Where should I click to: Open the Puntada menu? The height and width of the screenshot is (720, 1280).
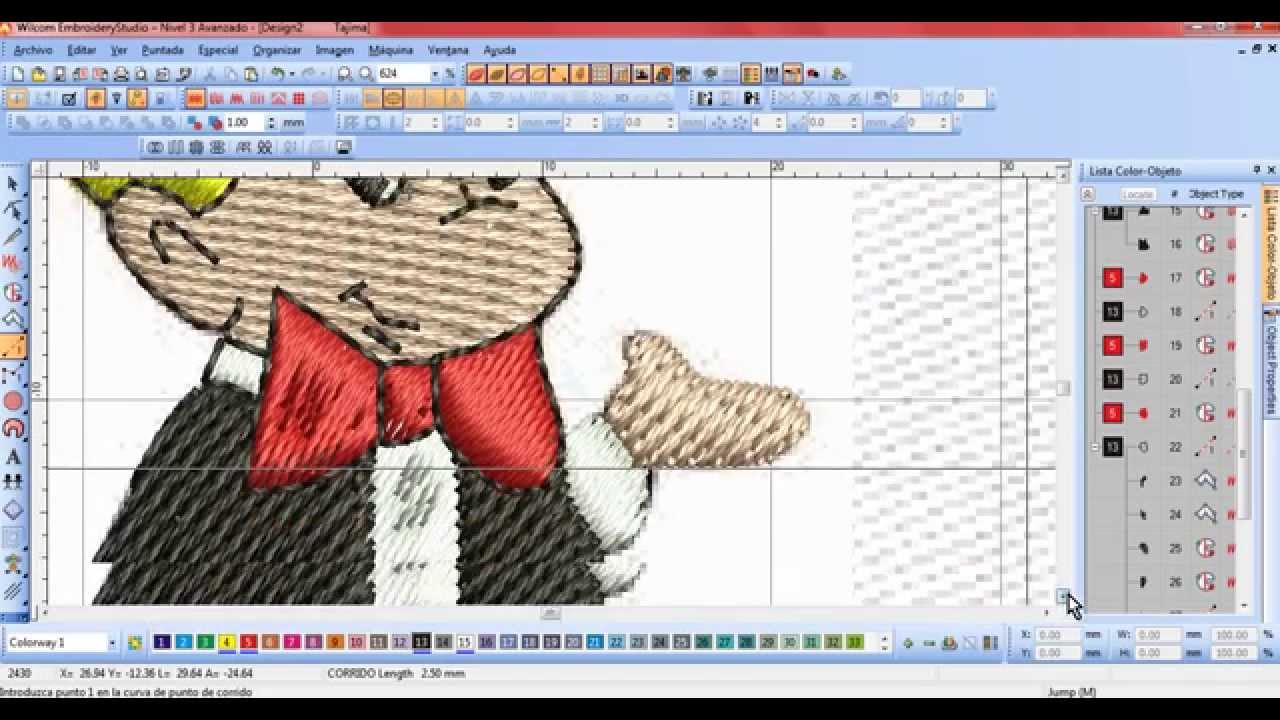(x=162, y=50)
